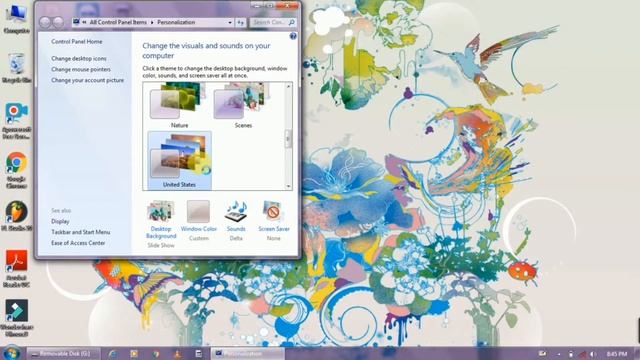Select the Nature theme
640x360 pixels.
tap(179, 106)
